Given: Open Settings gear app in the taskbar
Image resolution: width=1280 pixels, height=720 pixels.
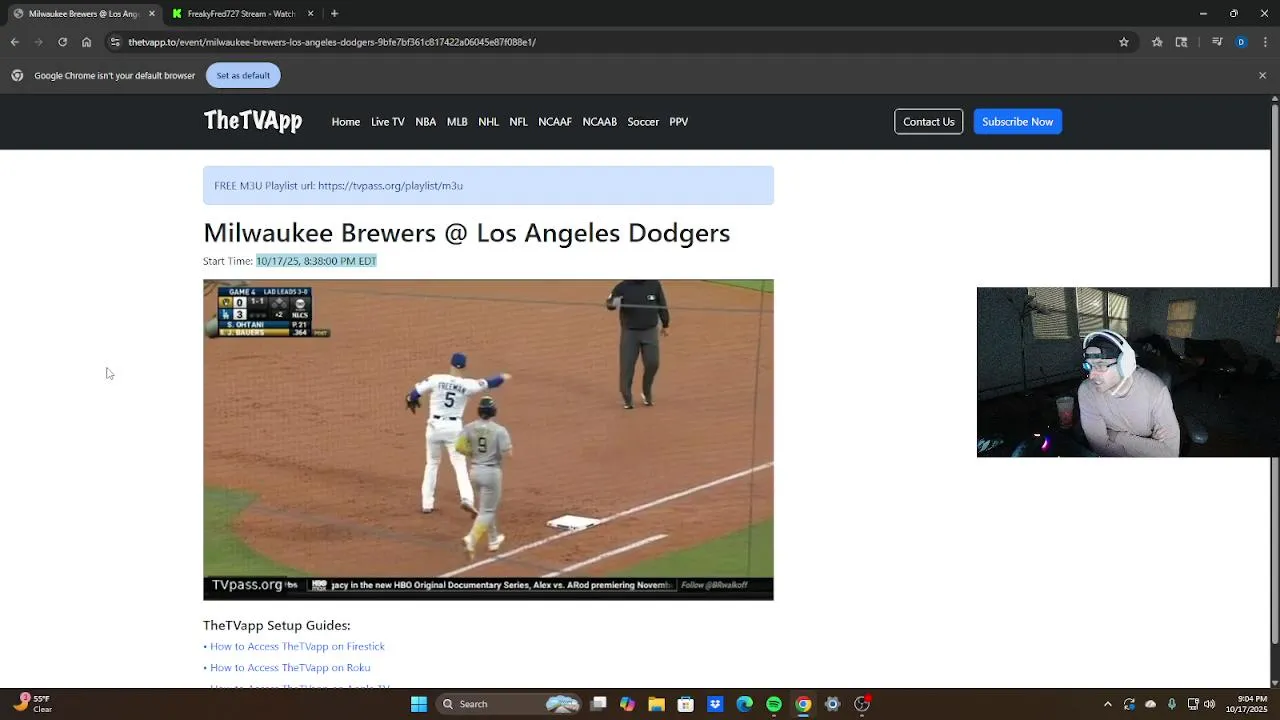Looking at the screenshot, I should point(832,704).
